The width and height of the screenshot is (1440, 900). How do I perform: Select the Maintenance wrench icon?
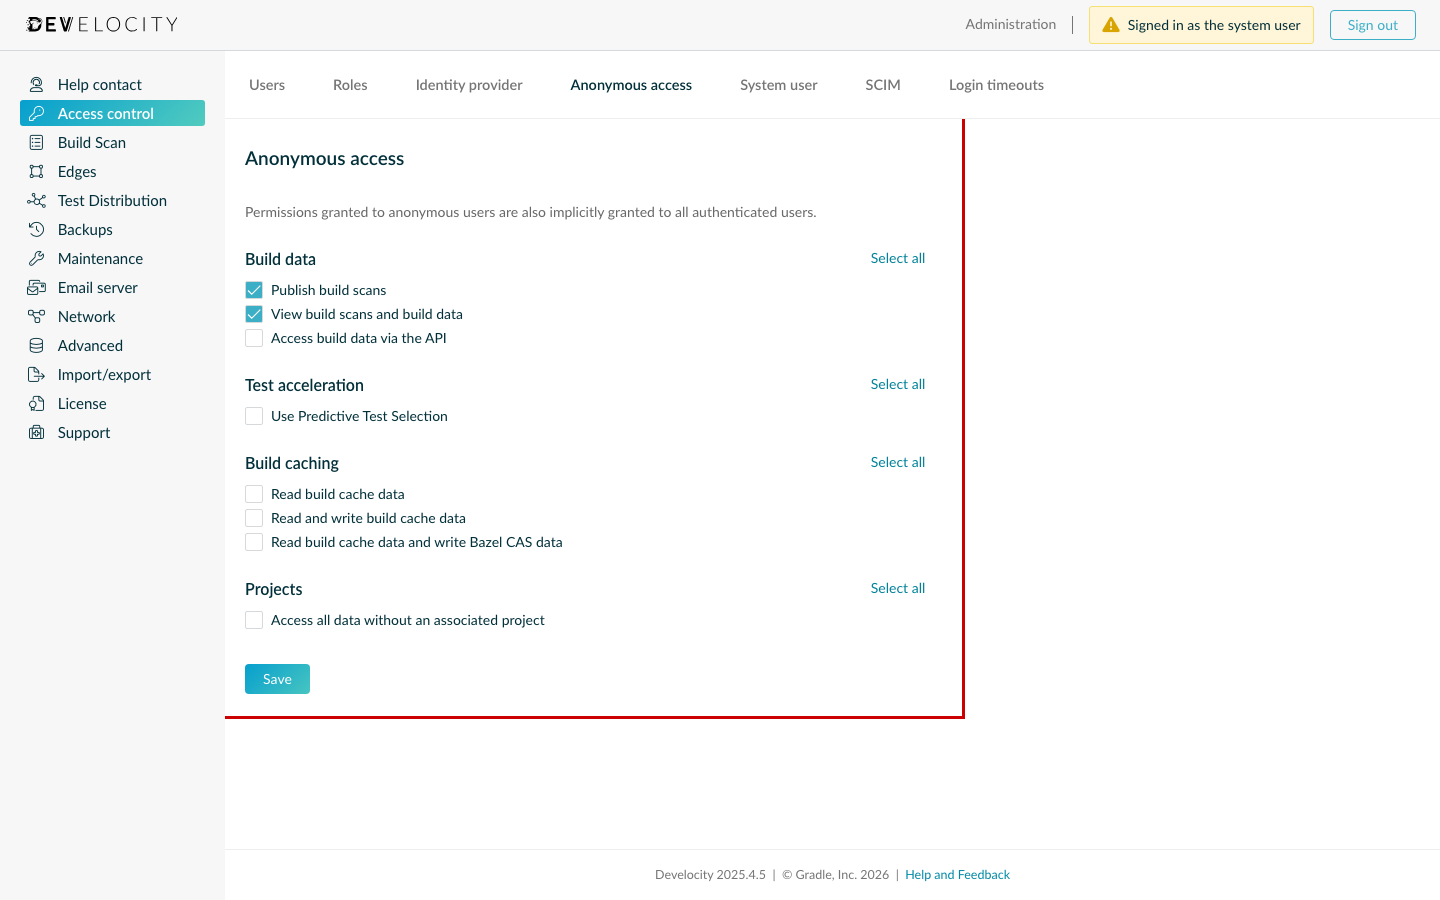37,258
